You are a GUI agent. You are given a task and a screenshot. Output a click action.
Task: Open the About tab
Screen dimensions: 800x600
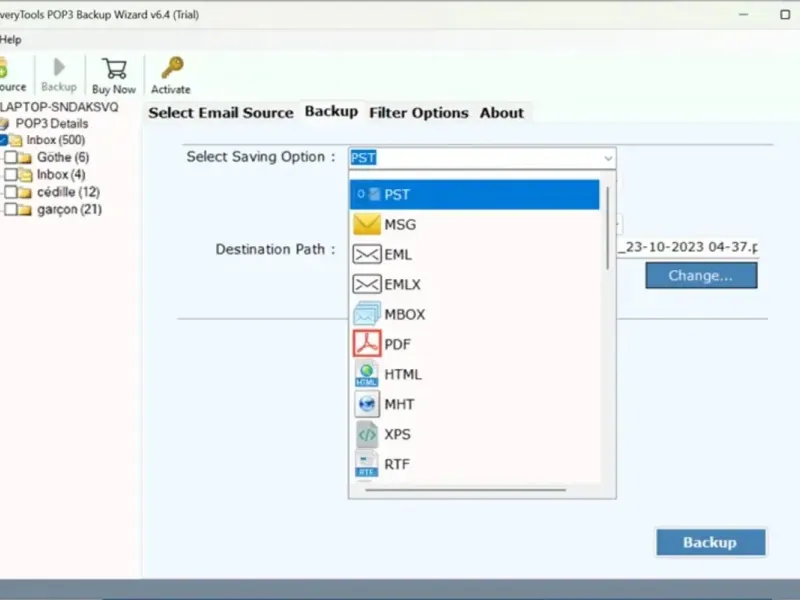pyautogui.click(x=502, y=113)
